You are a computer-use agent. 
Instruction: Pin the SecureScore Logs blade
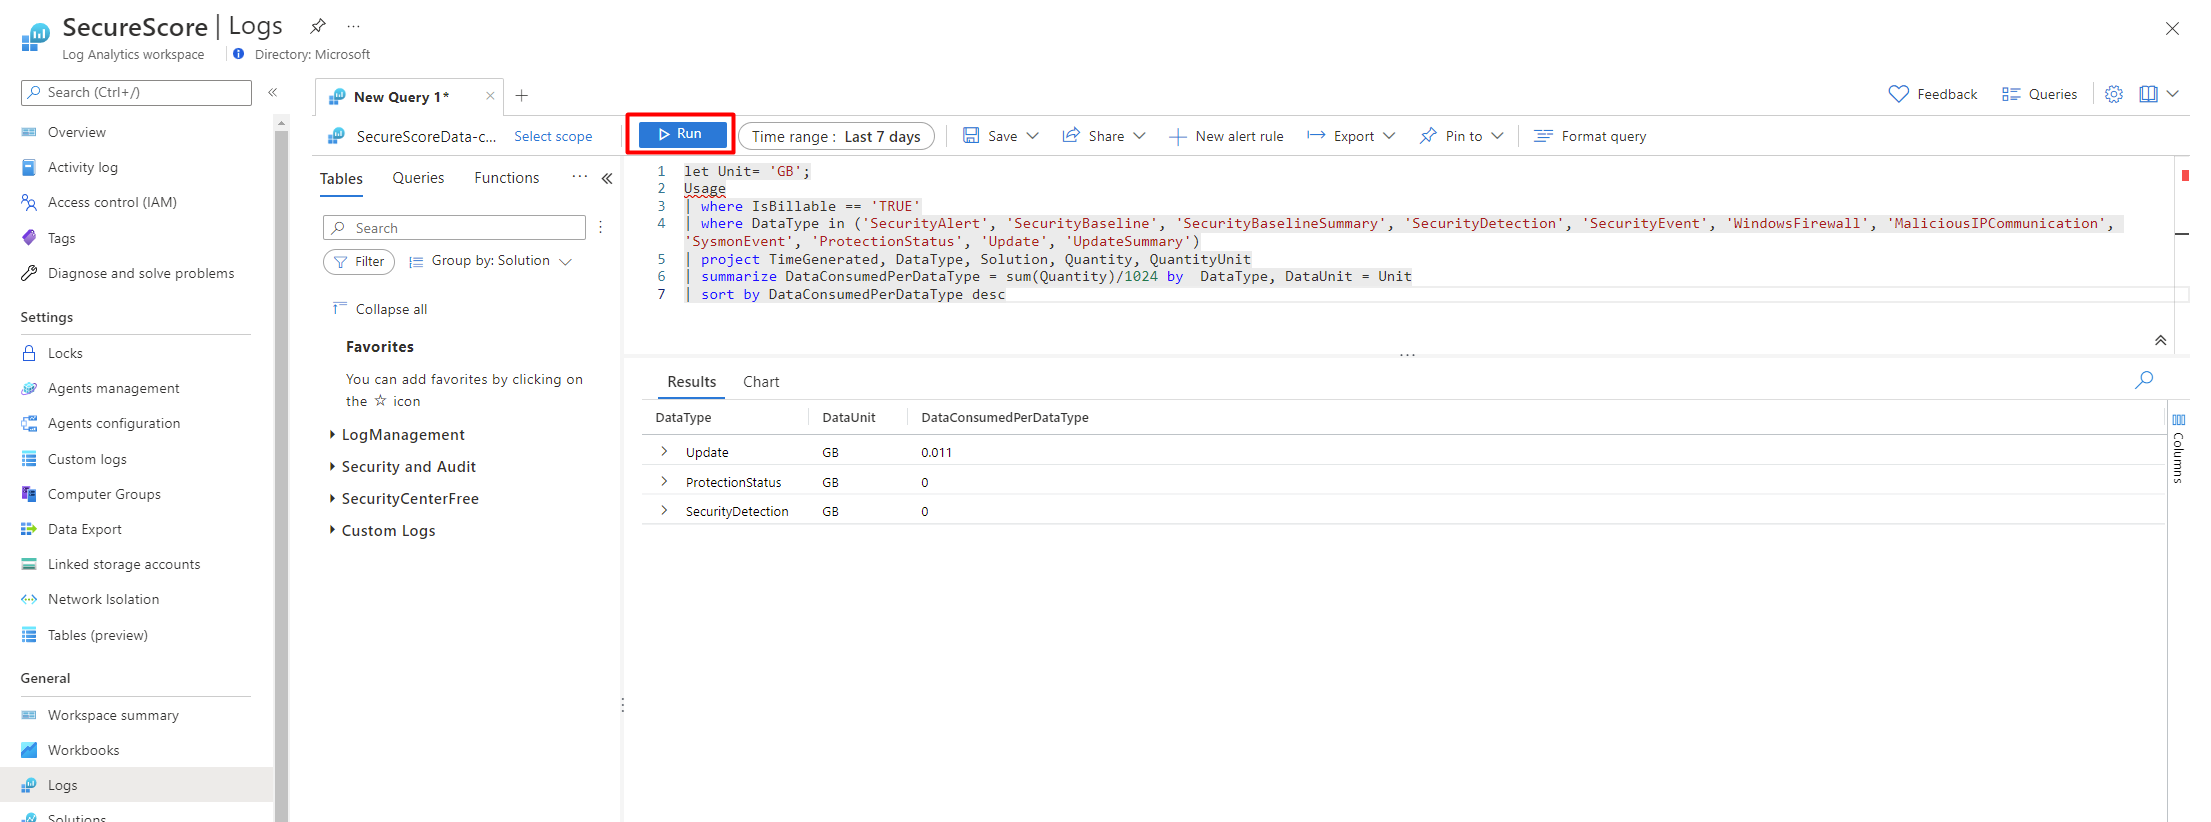click(x=318, y=26)
